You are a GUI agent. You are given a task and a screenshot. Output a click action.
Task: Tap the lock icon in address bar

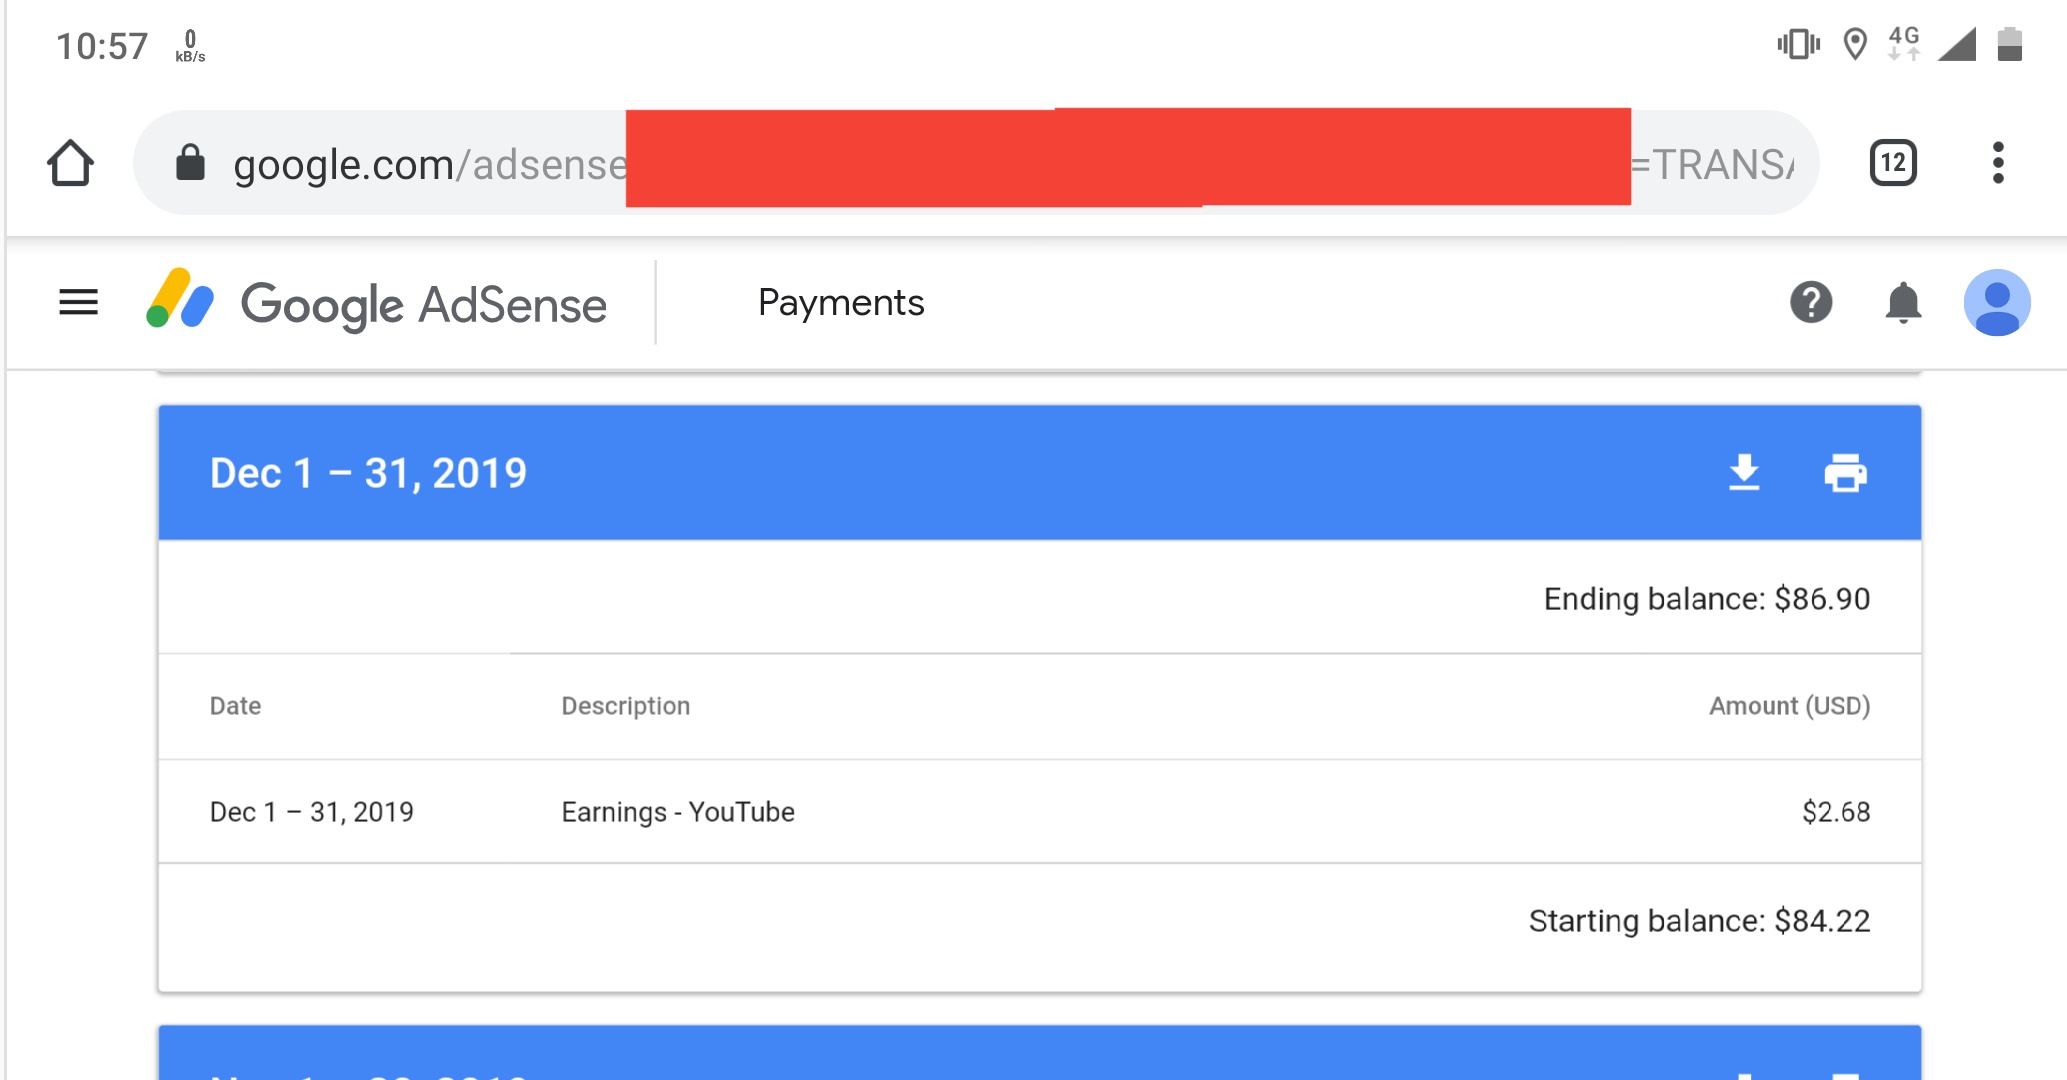190,162
